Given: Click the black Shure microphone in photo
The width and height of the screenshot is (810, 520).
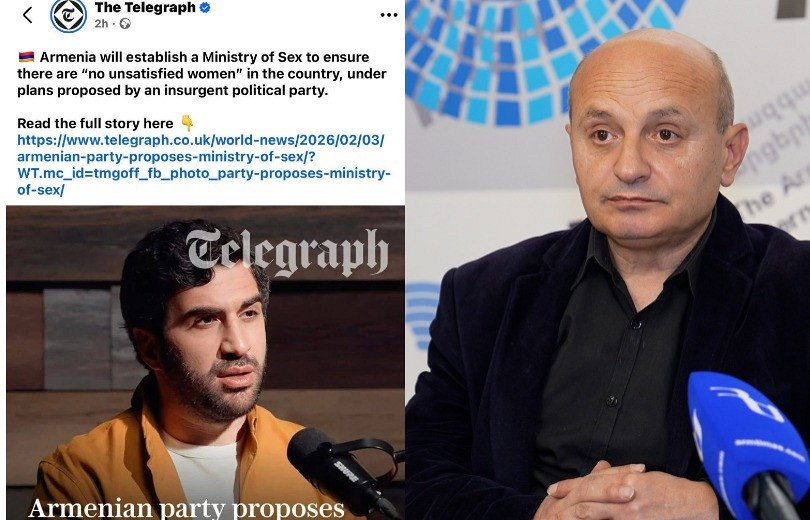Looking at the screenshot, I should click(x=339, y=470).
